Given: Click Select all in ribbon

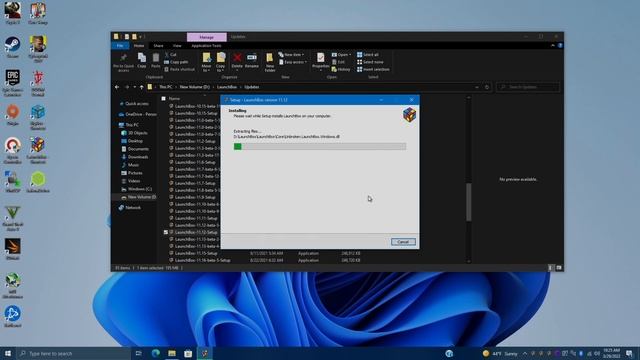Looking at the screenshot, I should [x=368, y=54].
